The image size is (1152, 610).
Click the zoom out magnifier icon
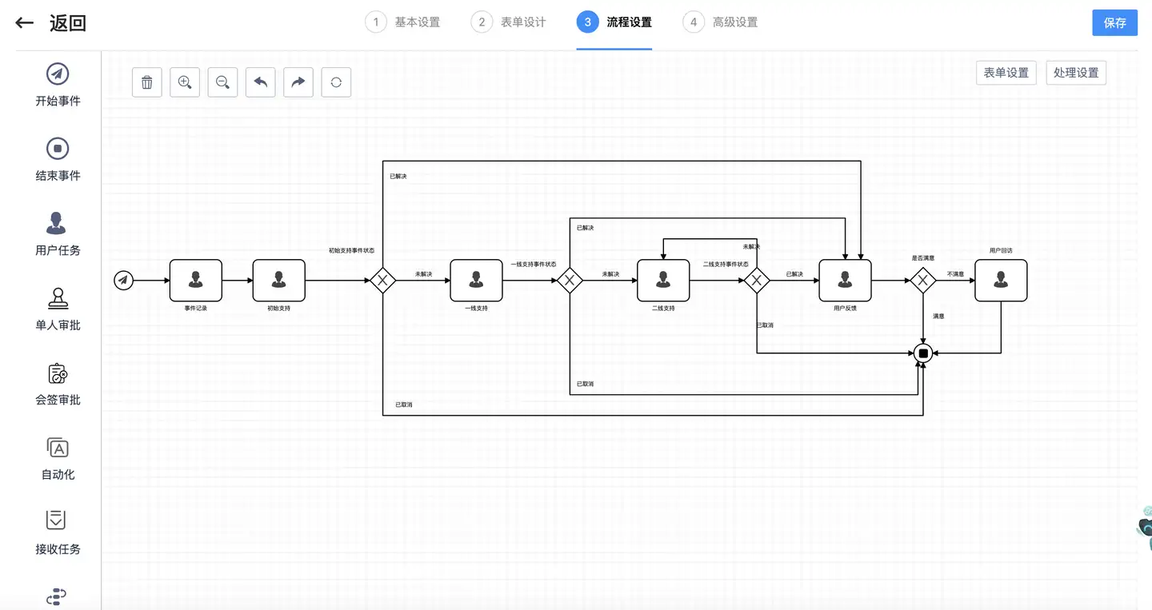pos(223,82)
